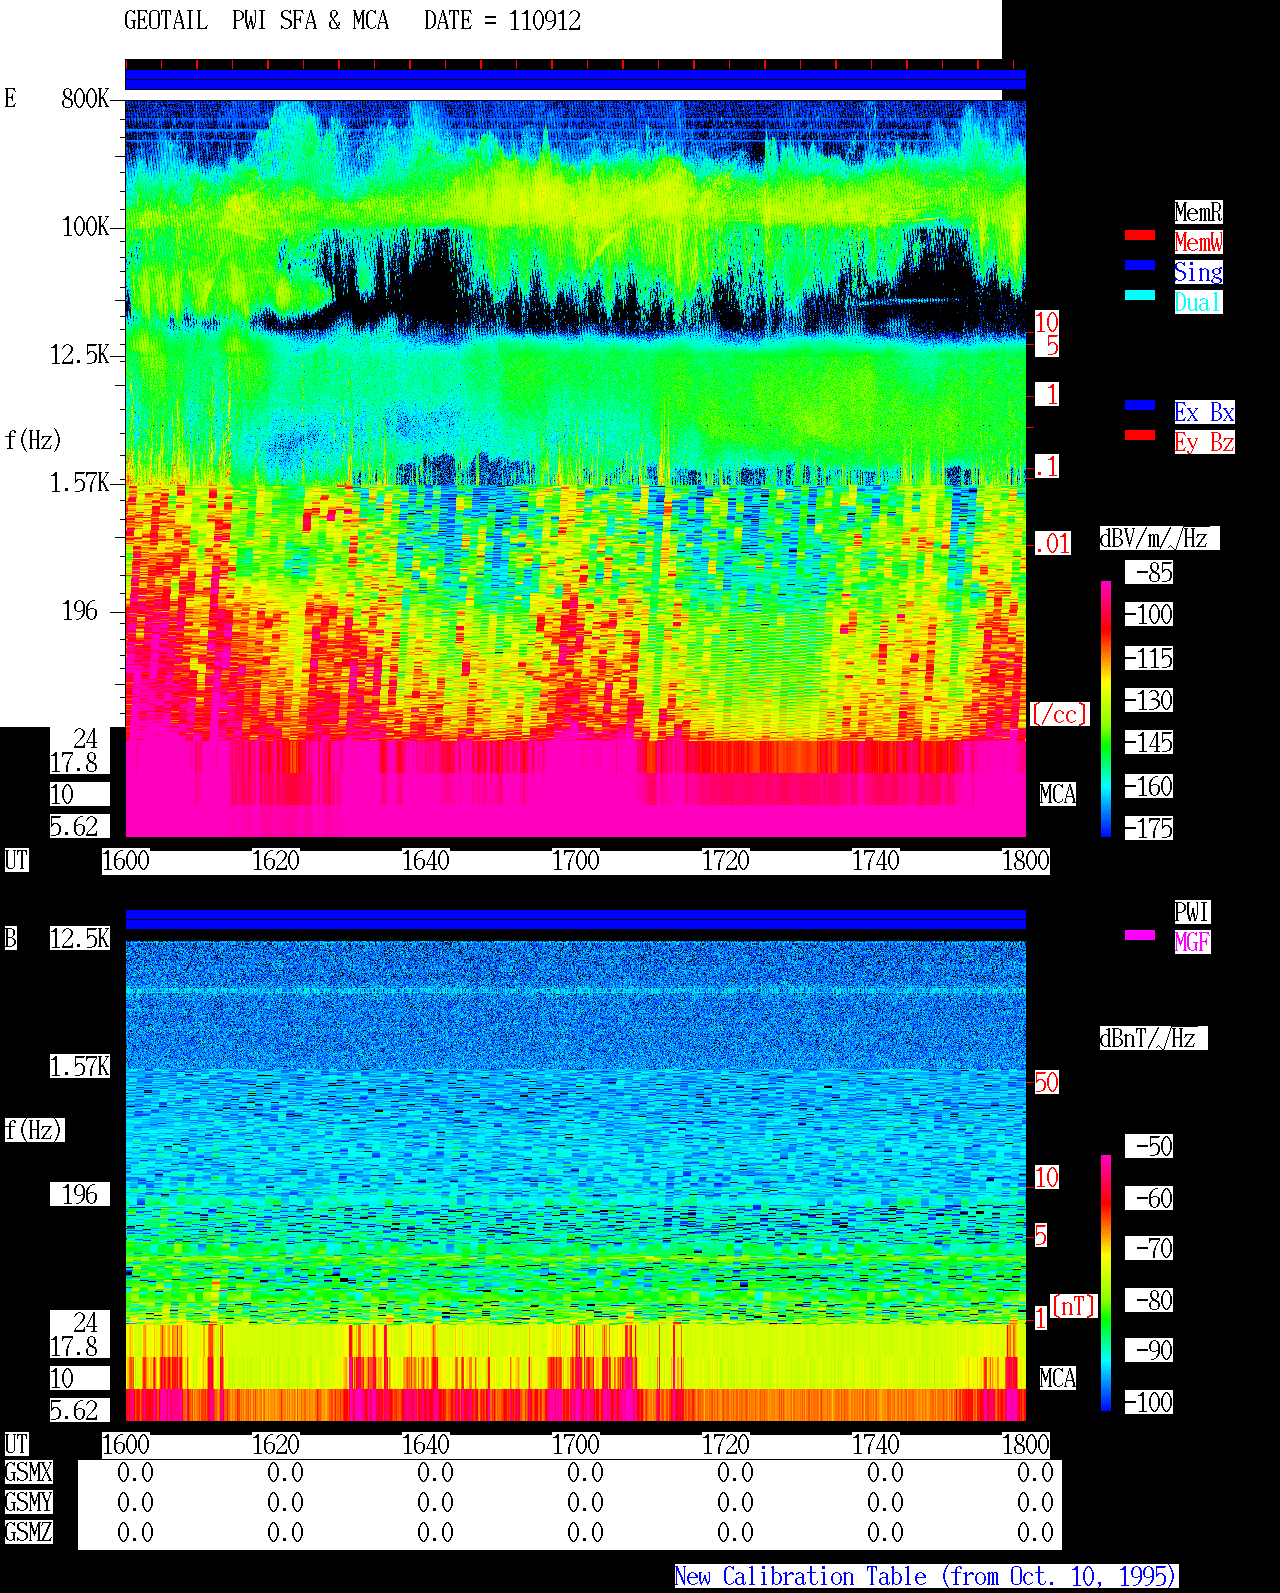Select the 'Sing' legend label
Viewport: 1280px width, 1593px height.
(1198, 272)
